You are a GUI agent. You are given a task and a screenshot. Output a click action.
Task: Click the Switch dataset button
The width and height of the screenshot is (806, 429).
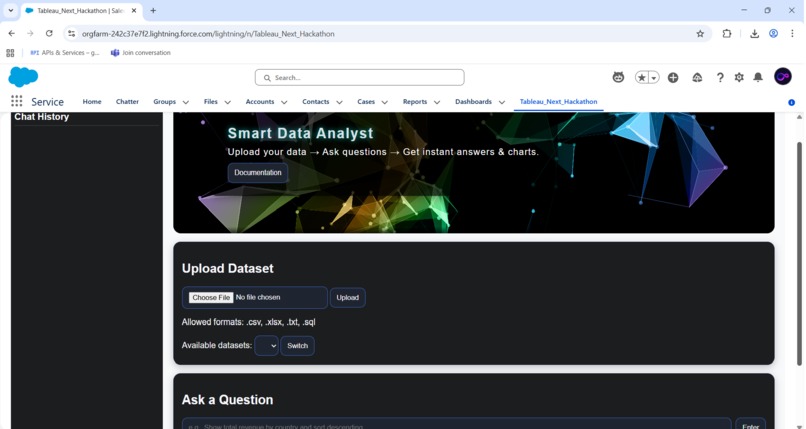297,346
